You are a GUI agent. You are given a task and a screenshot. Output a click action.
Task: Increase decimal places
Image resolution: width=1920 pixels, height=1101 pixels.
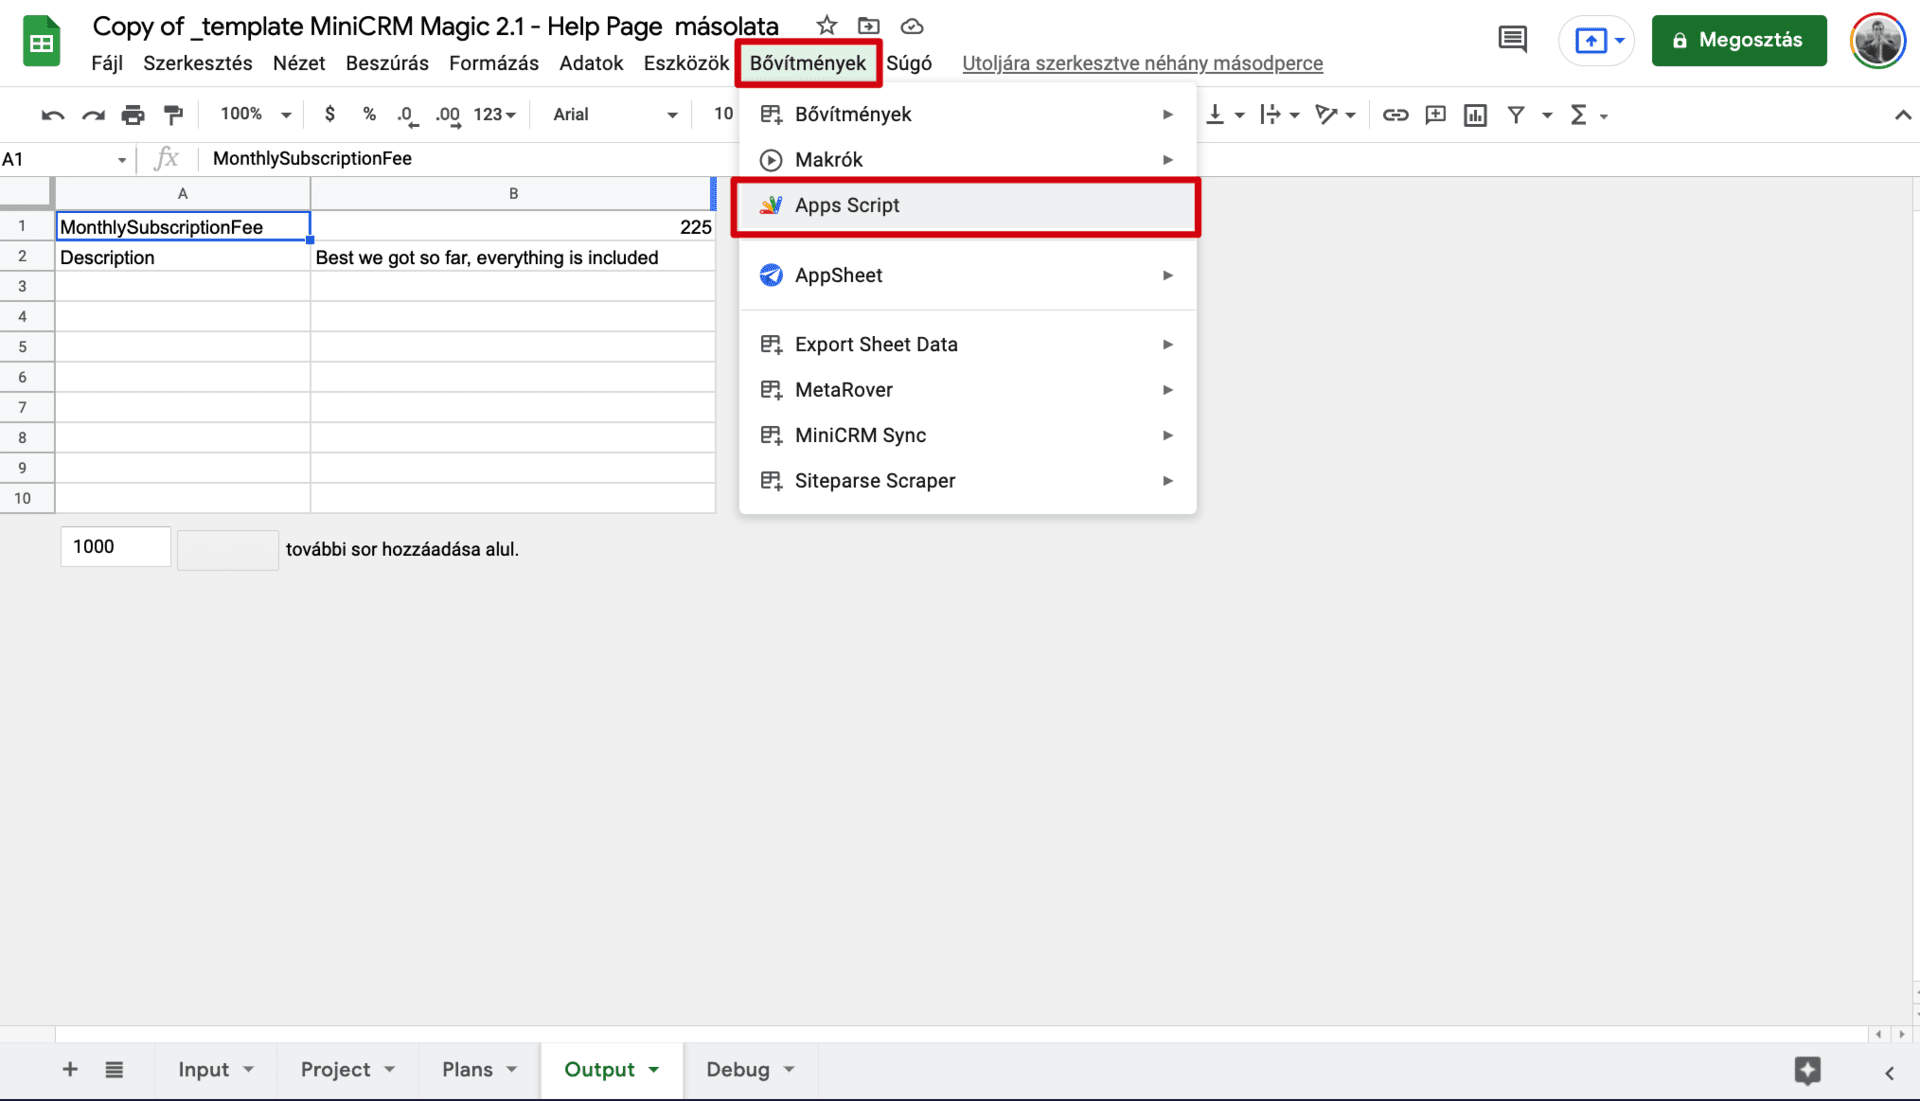[x=447, y=115]
